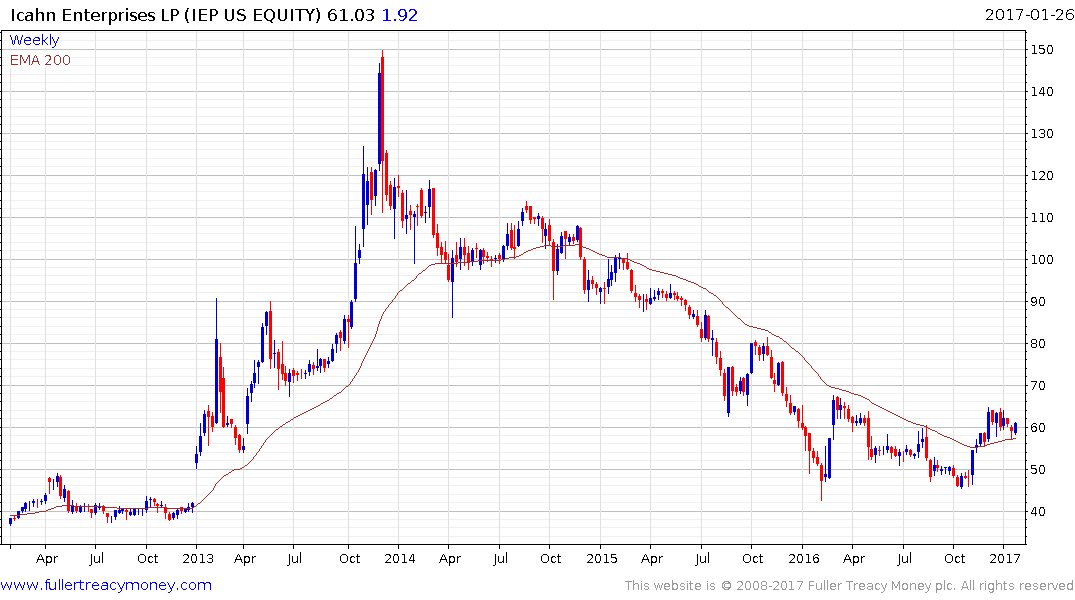This screenshot has width=1075, height=600.
Task: Click the chart date 2017-01-26
Action: click(x=1029, y=14)
